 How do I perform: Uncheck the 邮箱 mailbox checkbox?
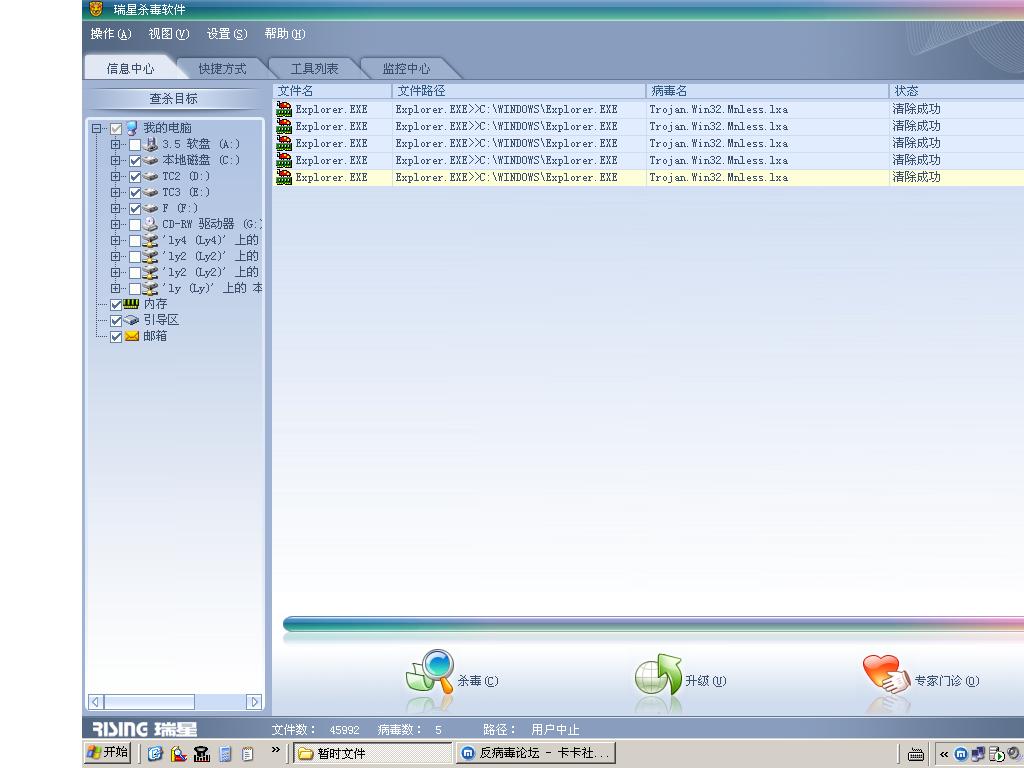click(x=116, y=337)
